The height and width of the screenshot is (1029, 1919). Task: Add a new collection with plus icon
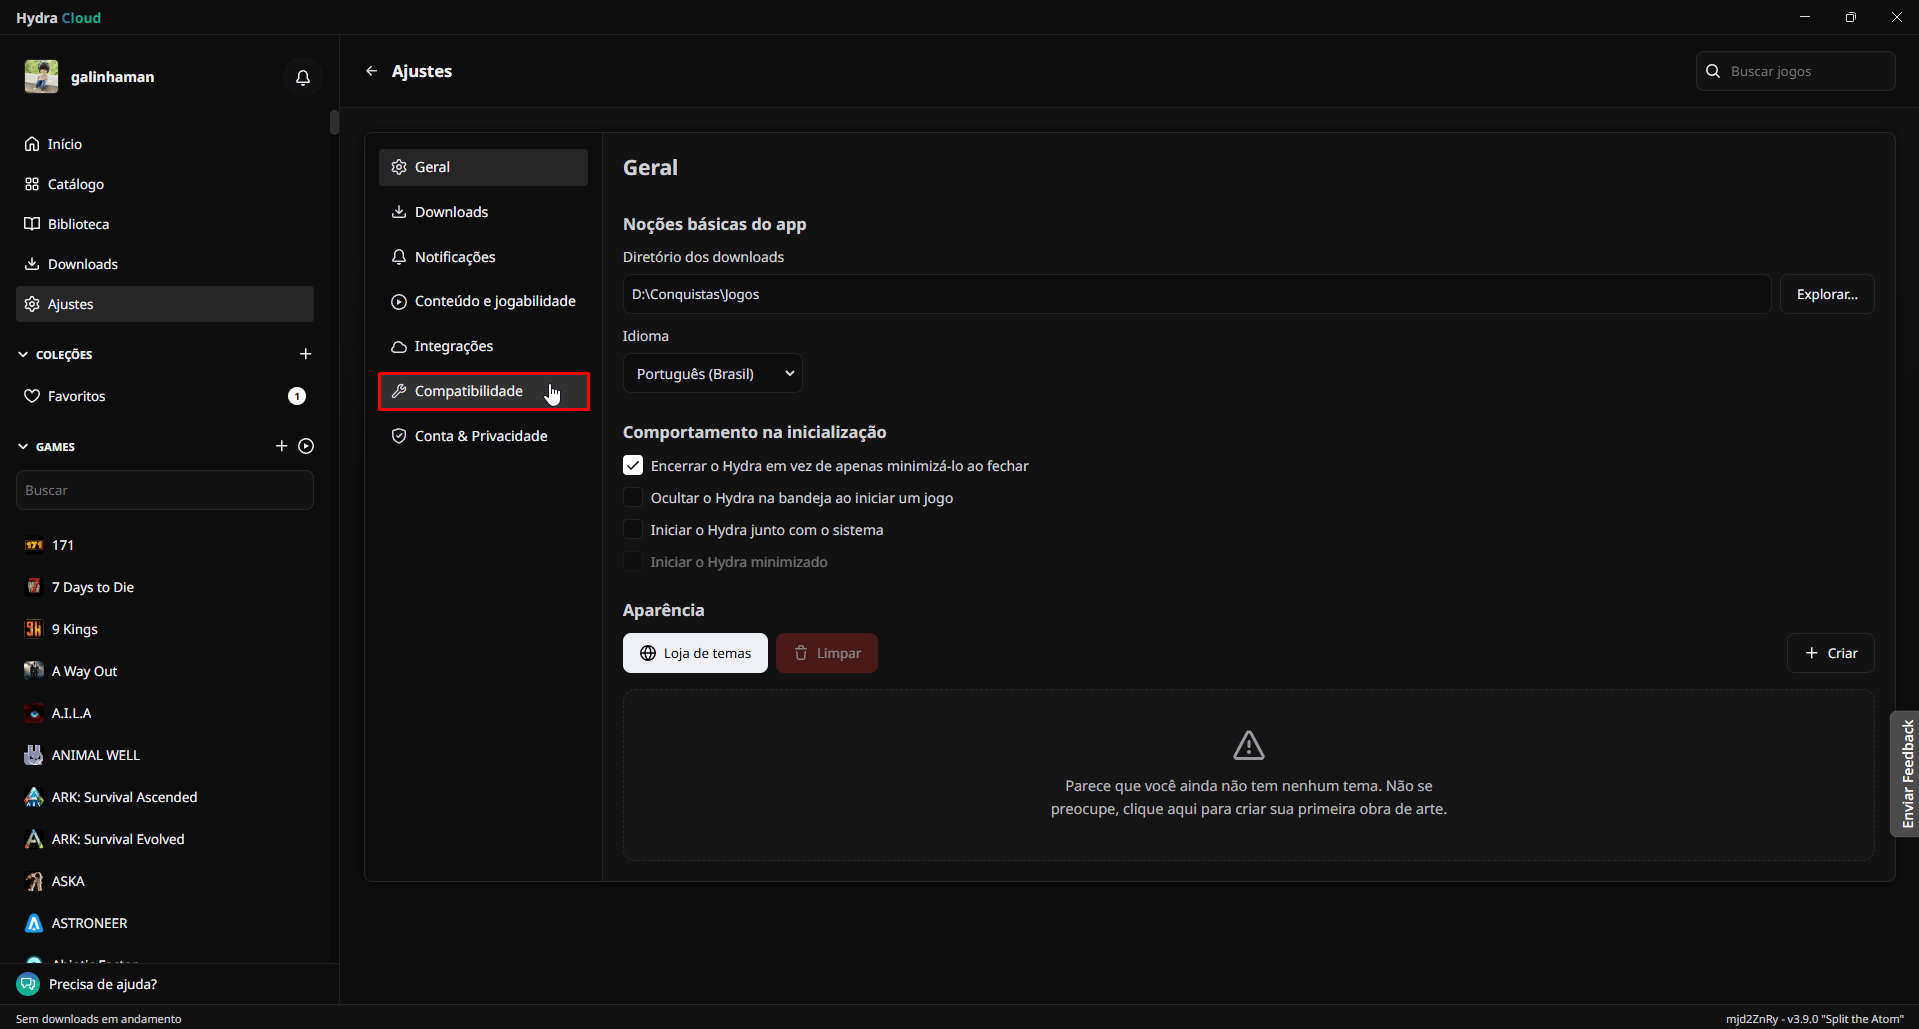306,354
